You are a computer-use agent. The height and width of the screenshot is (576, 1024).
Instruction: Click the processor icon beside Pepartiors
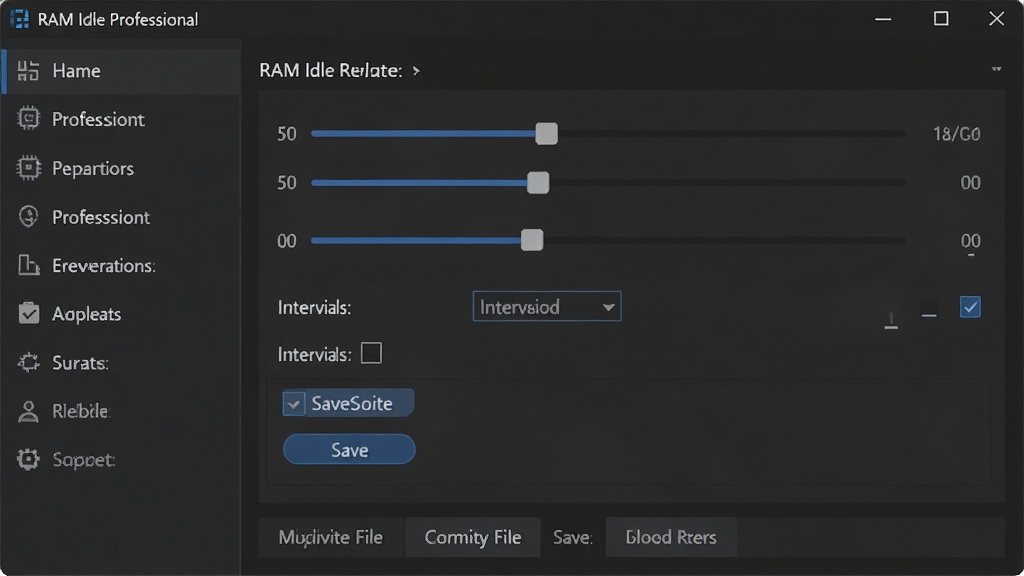point(28,168)
